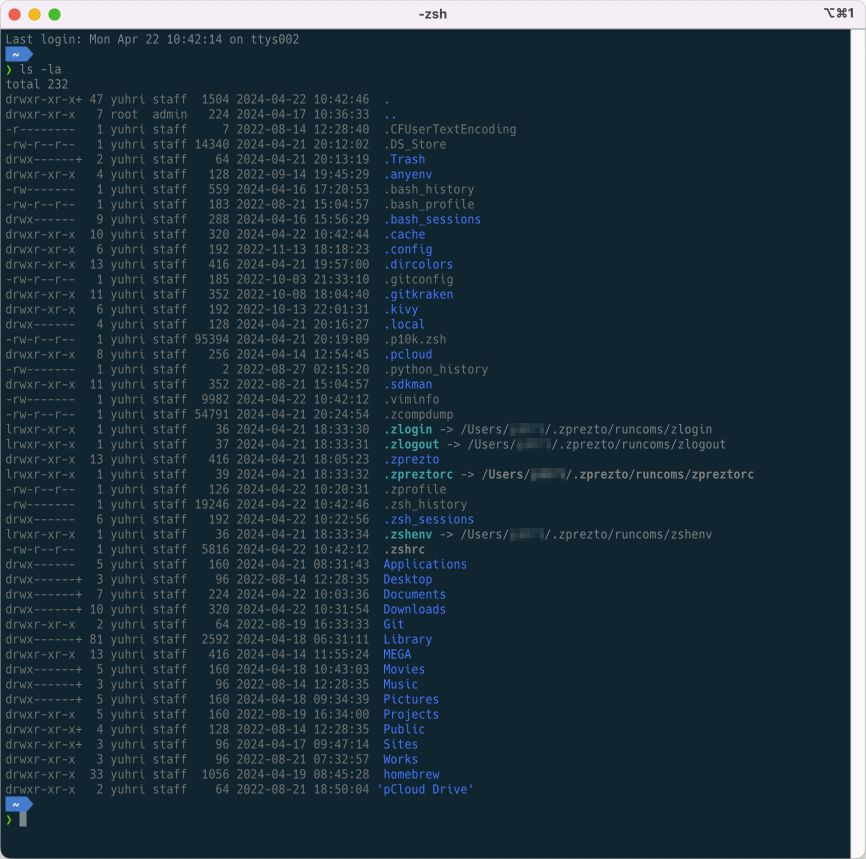Image resolution: width=866 pixels, height=859 pixels.
Task: Click the green zoom window button
Action: point(55,14)
